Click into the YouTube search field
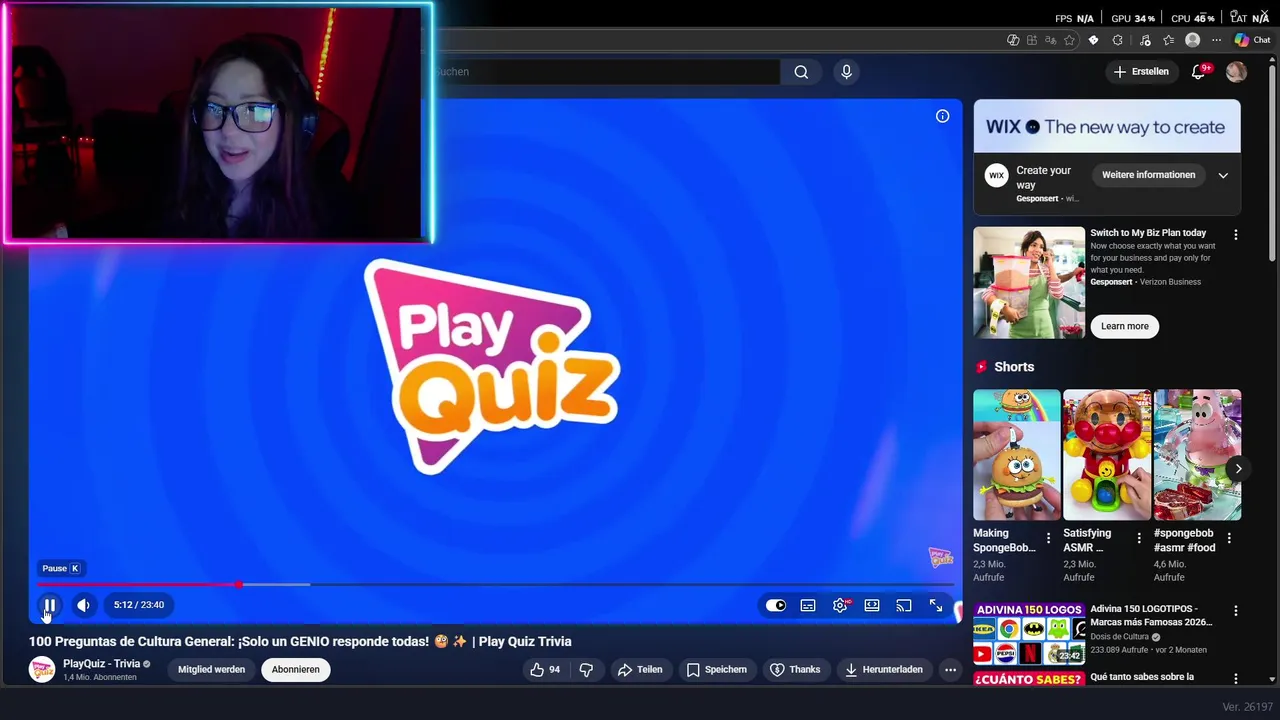 606,72
